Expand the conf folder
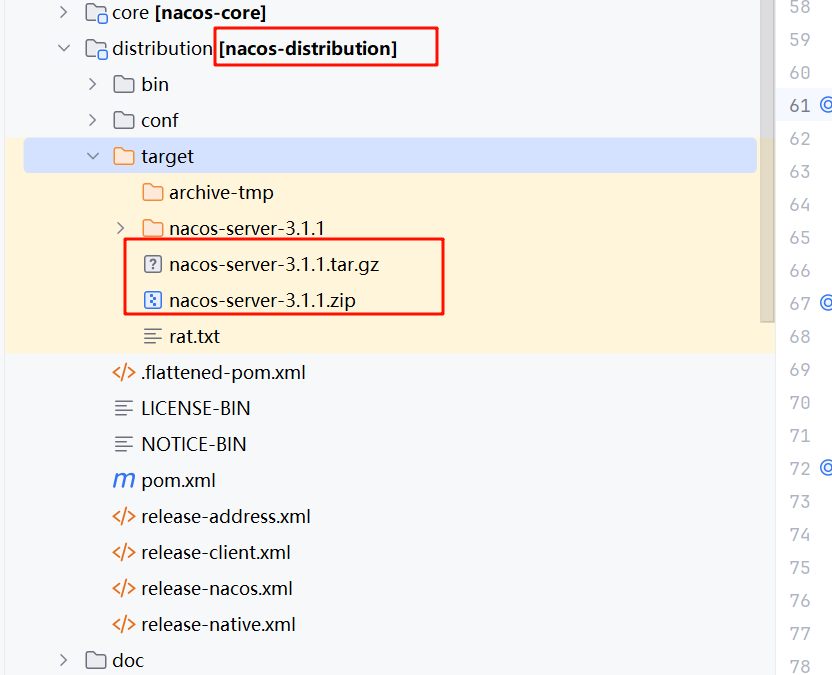The image size is (832, 675). pos(92,120)
